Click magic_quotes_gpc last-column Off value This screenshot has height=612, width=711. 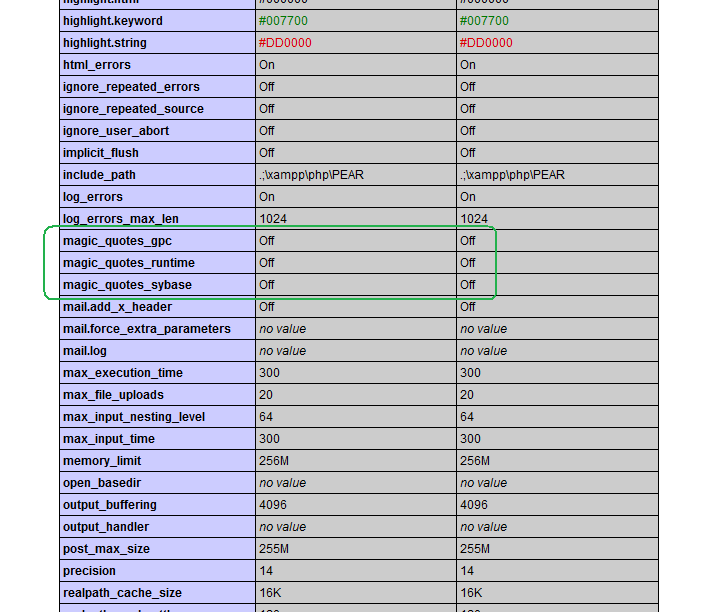click(468, 241)
